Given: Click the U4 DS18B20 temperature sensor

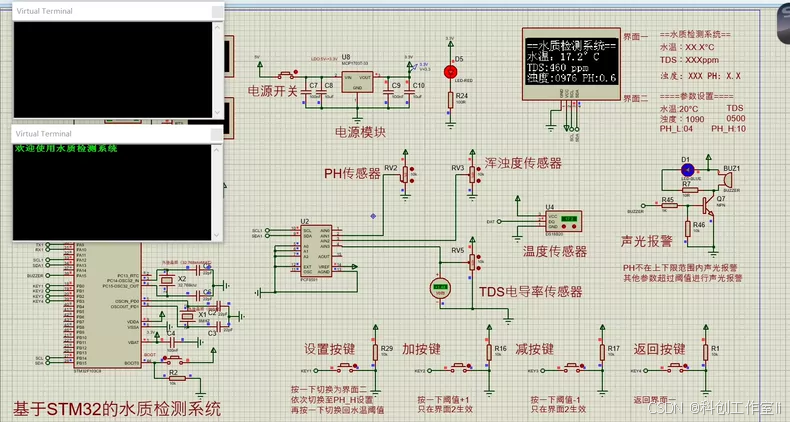Looking at the screenshot, I should coord(563,221).
